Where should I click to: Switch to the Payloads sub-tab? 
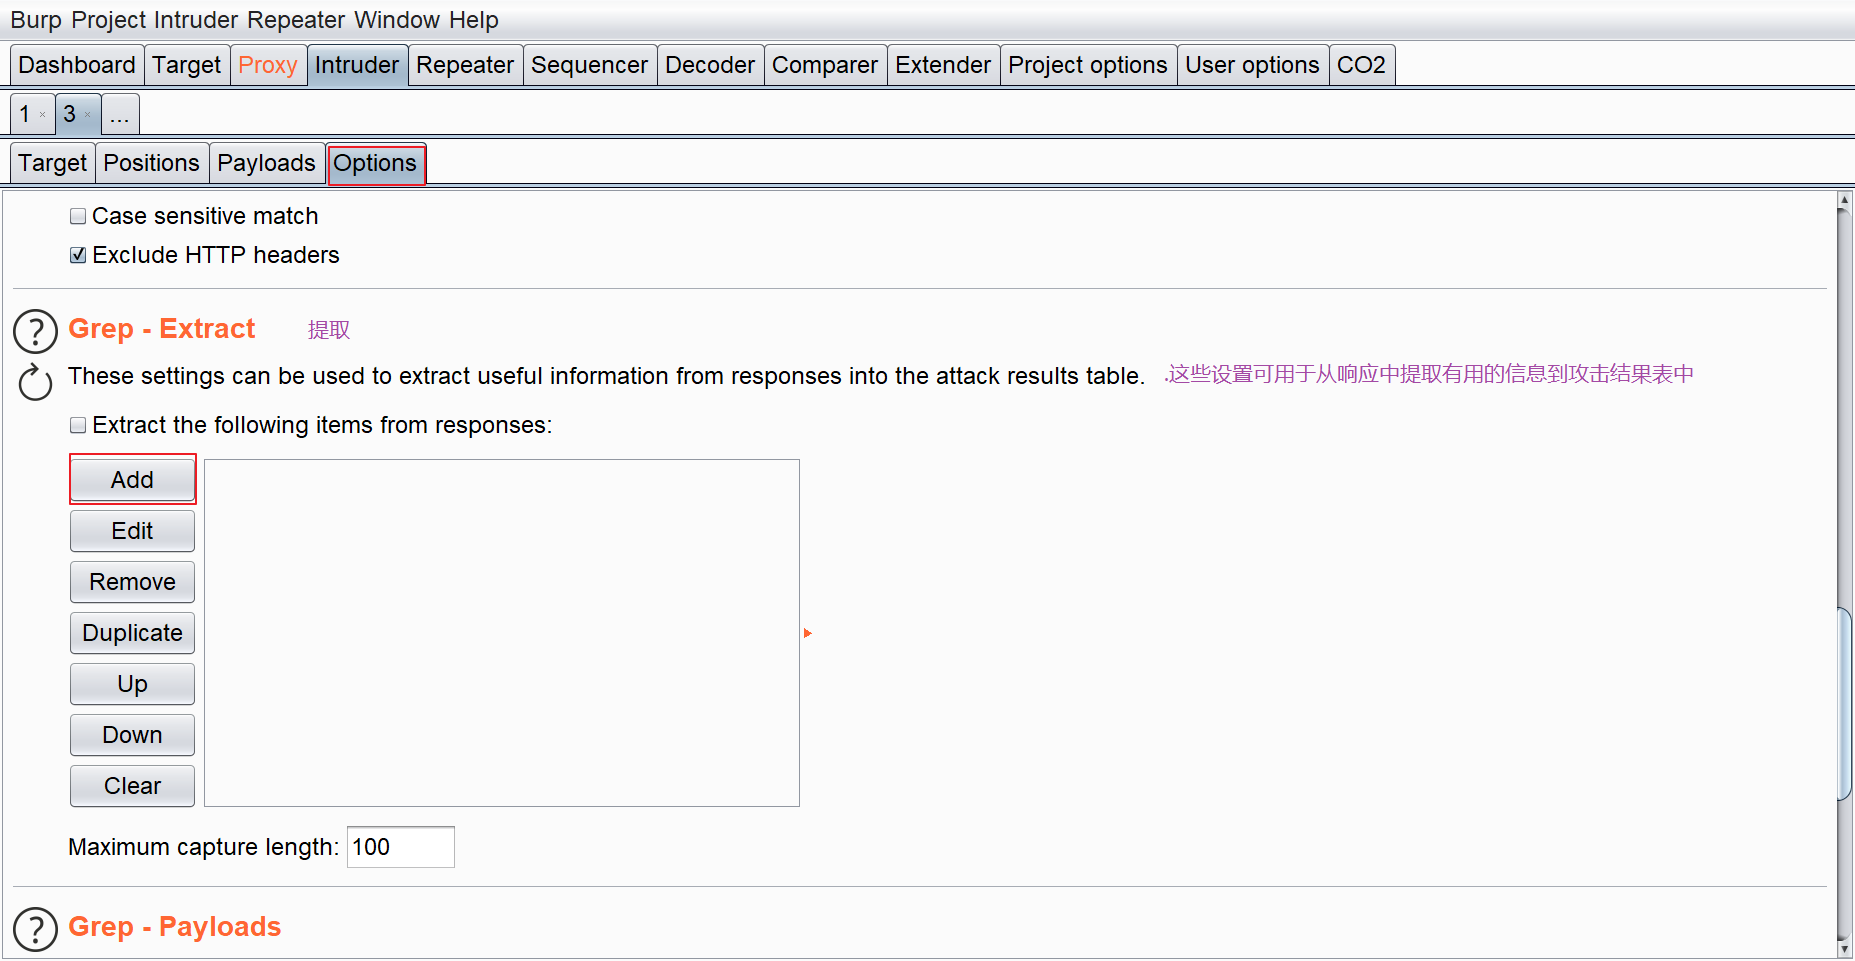(x=266, y=164)
